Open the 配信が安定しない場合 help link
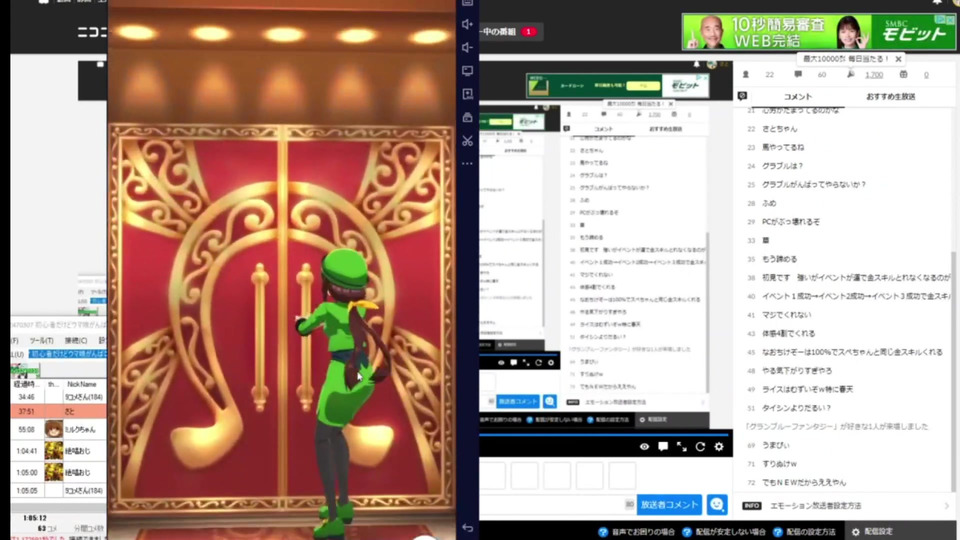This screenshot has height=540, width=960. [724, 531]
